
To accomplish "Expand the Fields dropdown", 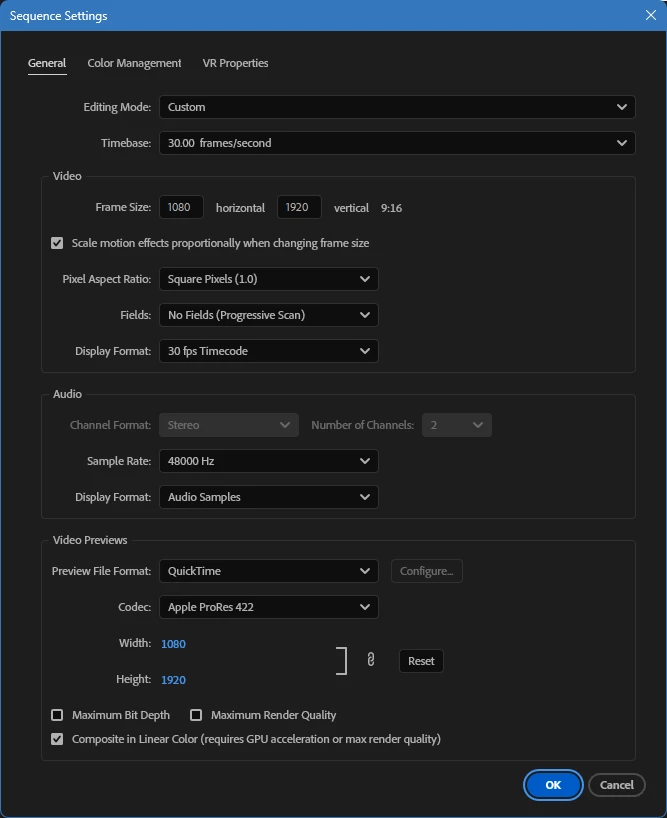I will click(x=269, y=315).
